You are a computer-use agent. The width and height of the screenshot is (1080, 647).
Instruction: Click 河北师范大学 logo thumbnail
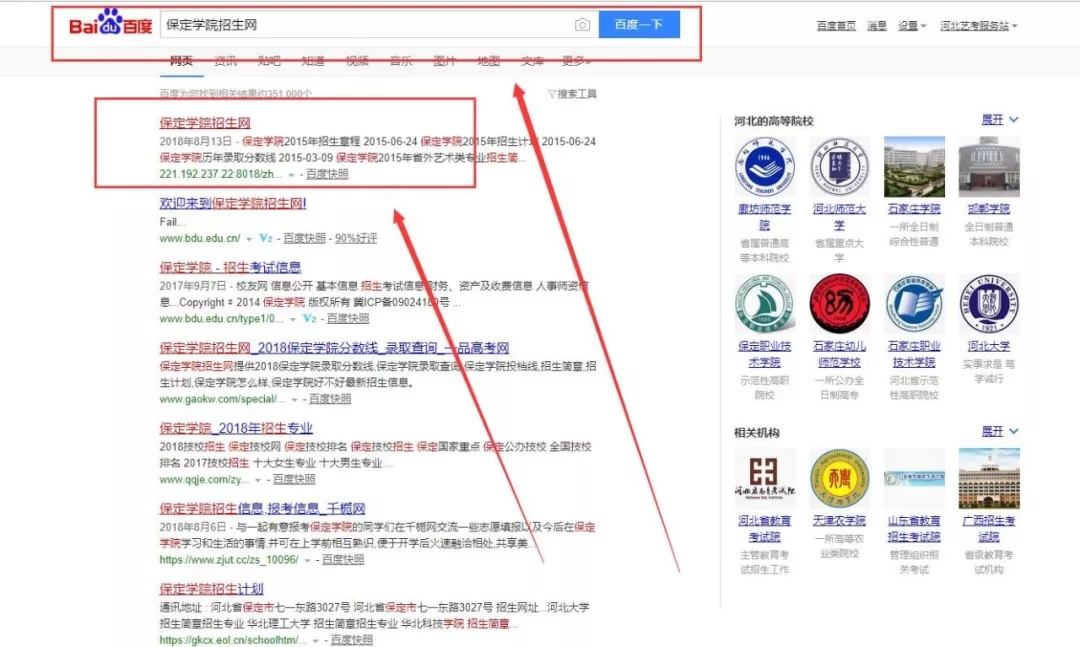click(839, 167)
